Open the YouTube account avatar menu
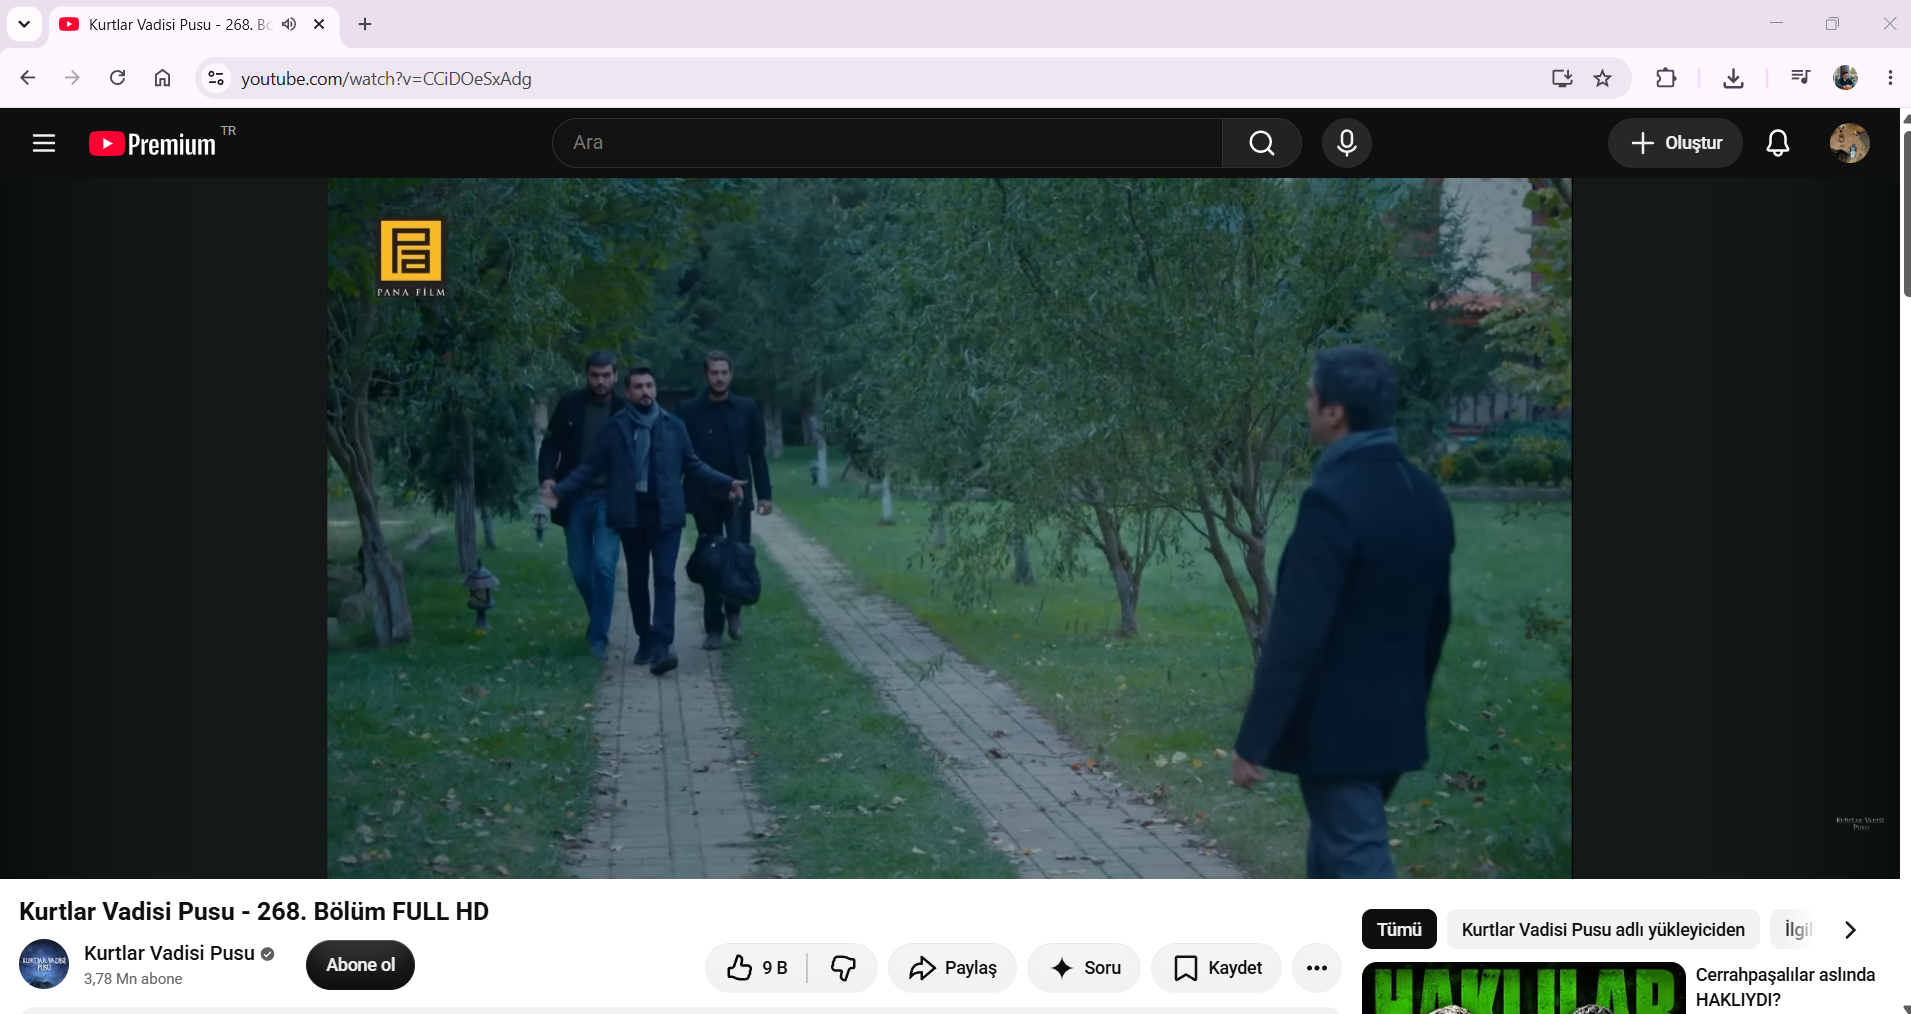The image size is (1911, 1014). pyautogui.click(x=1850, y=143)
